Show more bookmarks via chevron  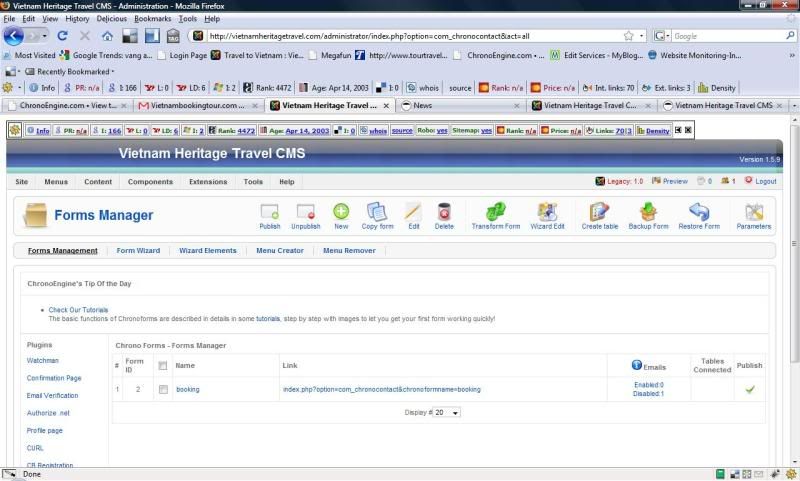click(x=792, y=55)
